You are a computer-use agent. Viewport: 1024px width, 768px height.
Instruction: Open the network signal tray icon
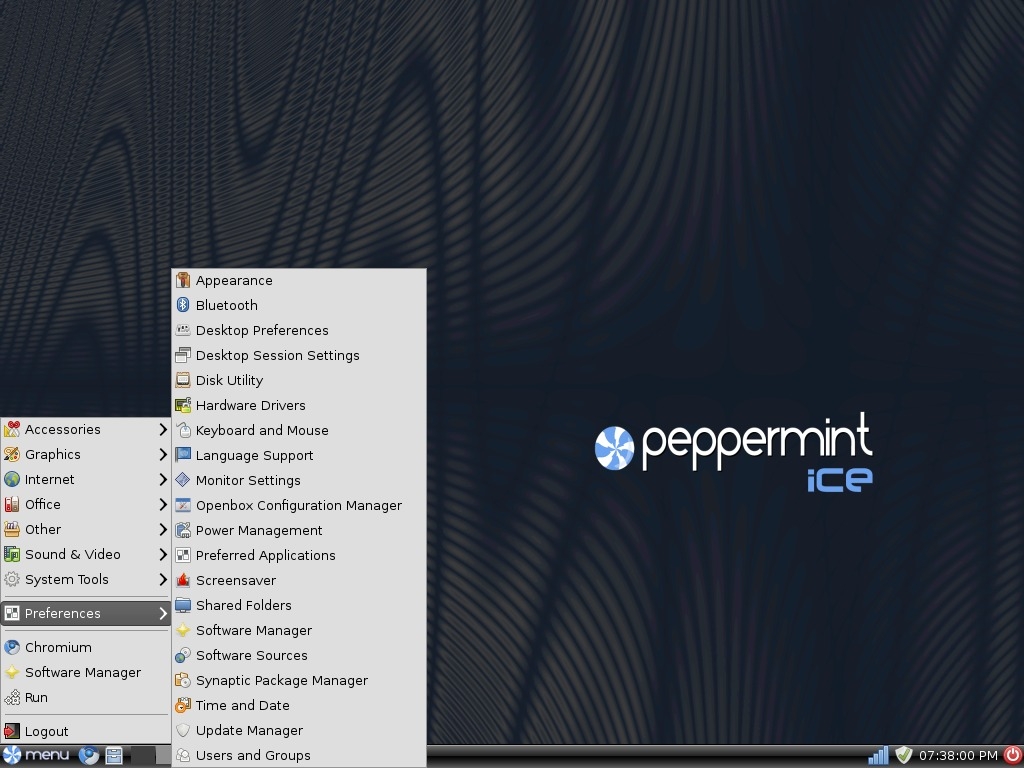pos(878,756)
